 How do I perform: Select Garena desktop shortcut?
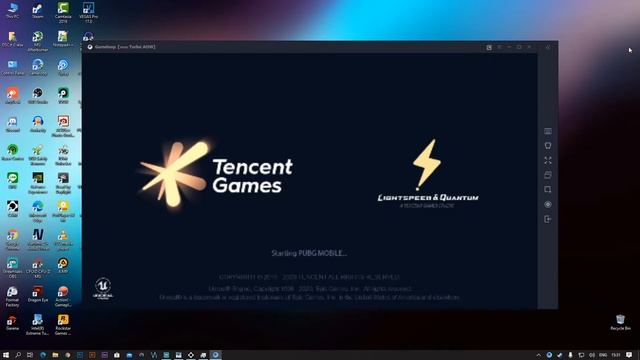point(12,322)
